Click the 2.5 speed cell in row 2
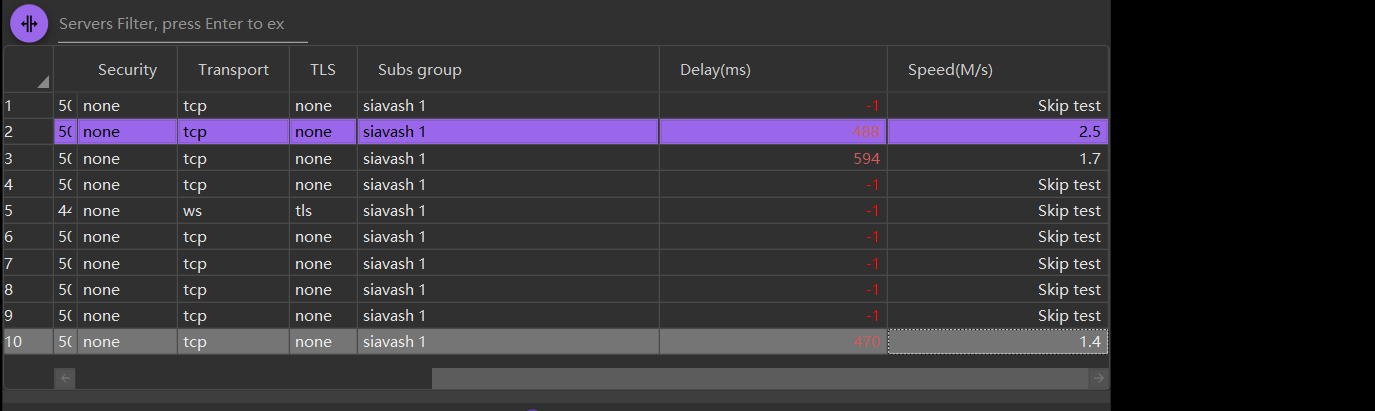 pos(997,132)
